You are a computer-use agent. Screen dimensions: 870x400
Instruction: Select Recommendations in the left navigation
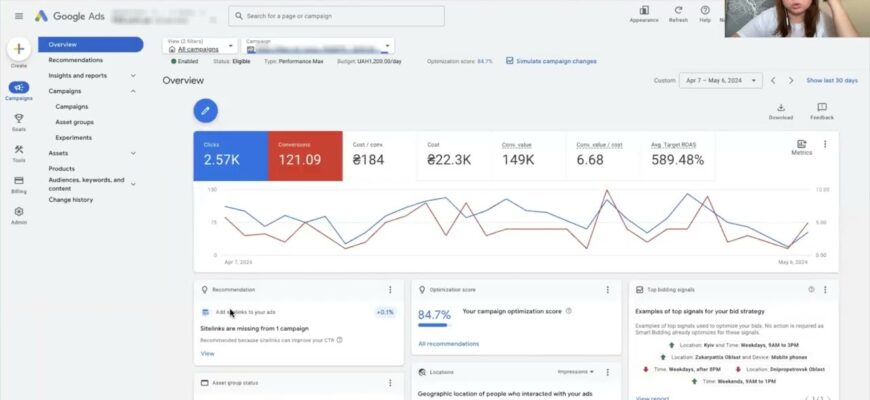click(x=76, y=60)
